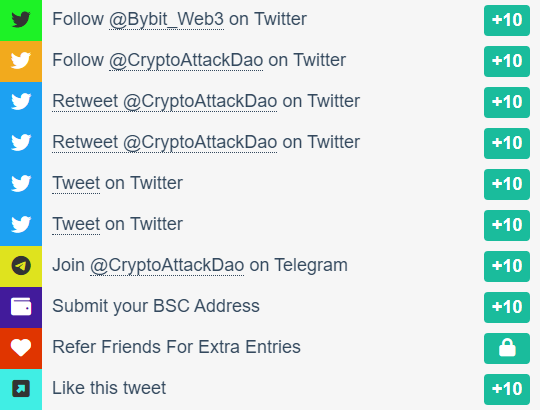This screenshot has height=410, width=540.
Task: Click the Telegram icon on yellow background
Action: point(21,266)
